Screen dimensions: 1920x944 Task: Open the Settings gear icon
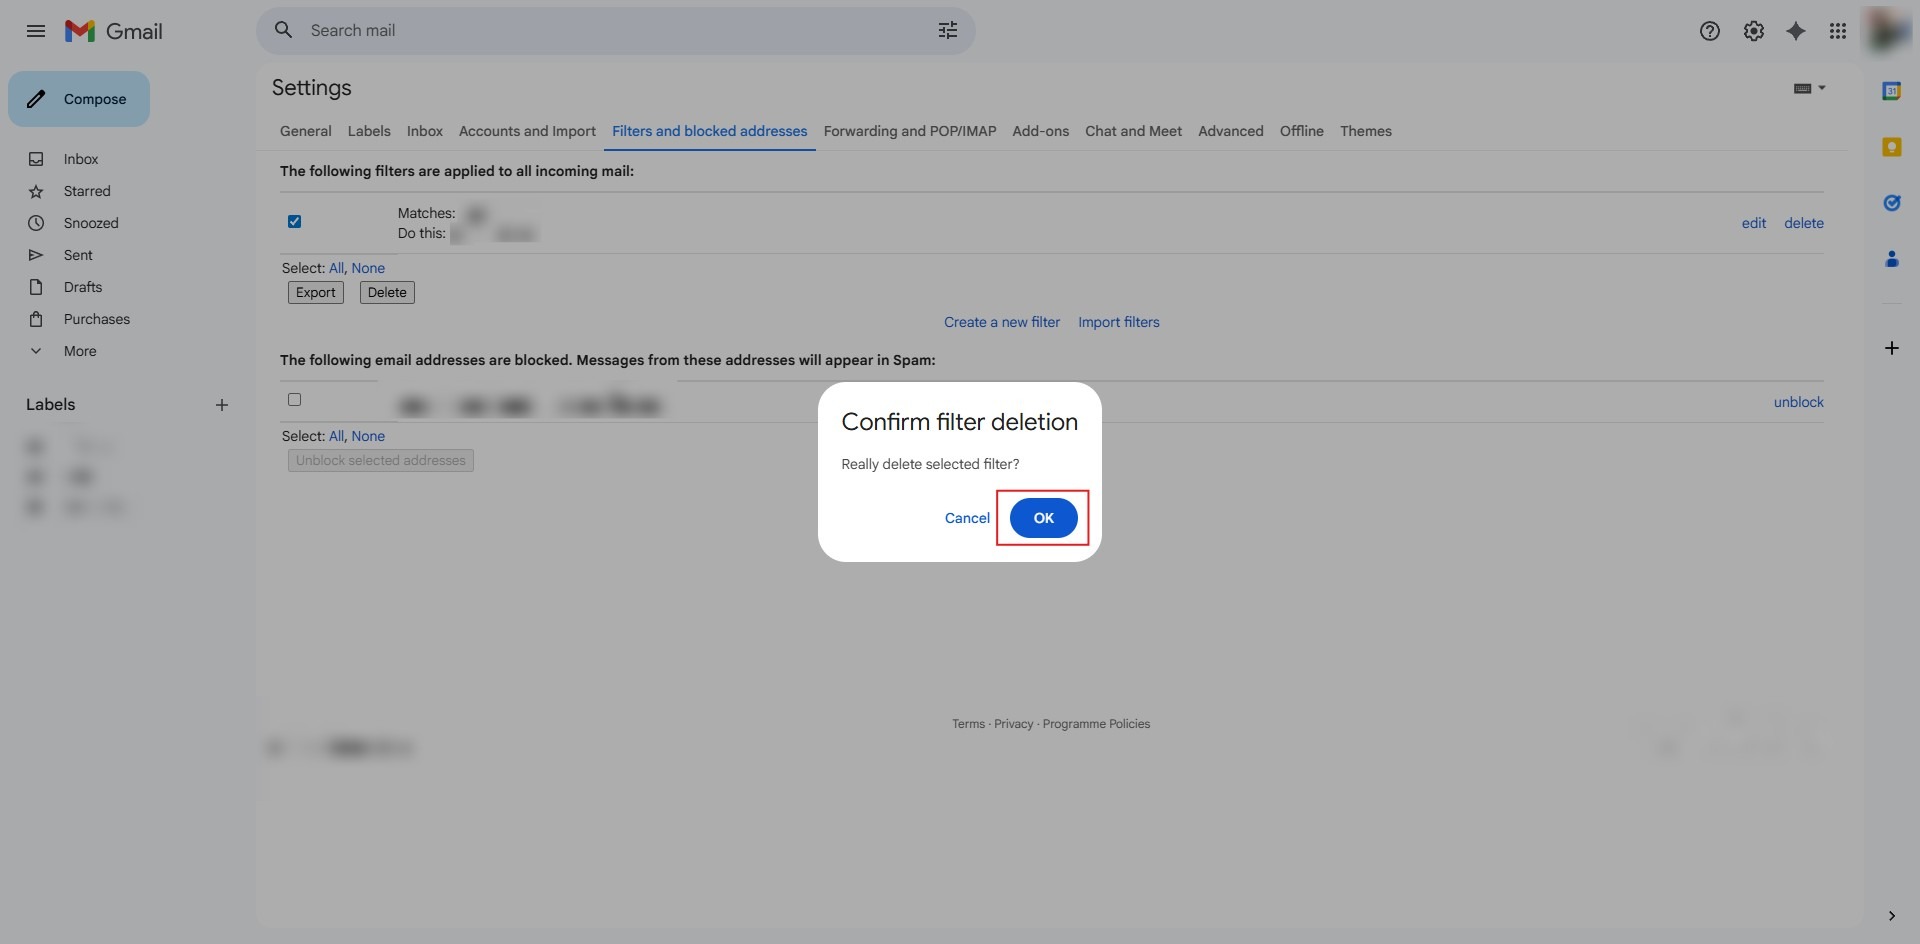click(1753, 31)
